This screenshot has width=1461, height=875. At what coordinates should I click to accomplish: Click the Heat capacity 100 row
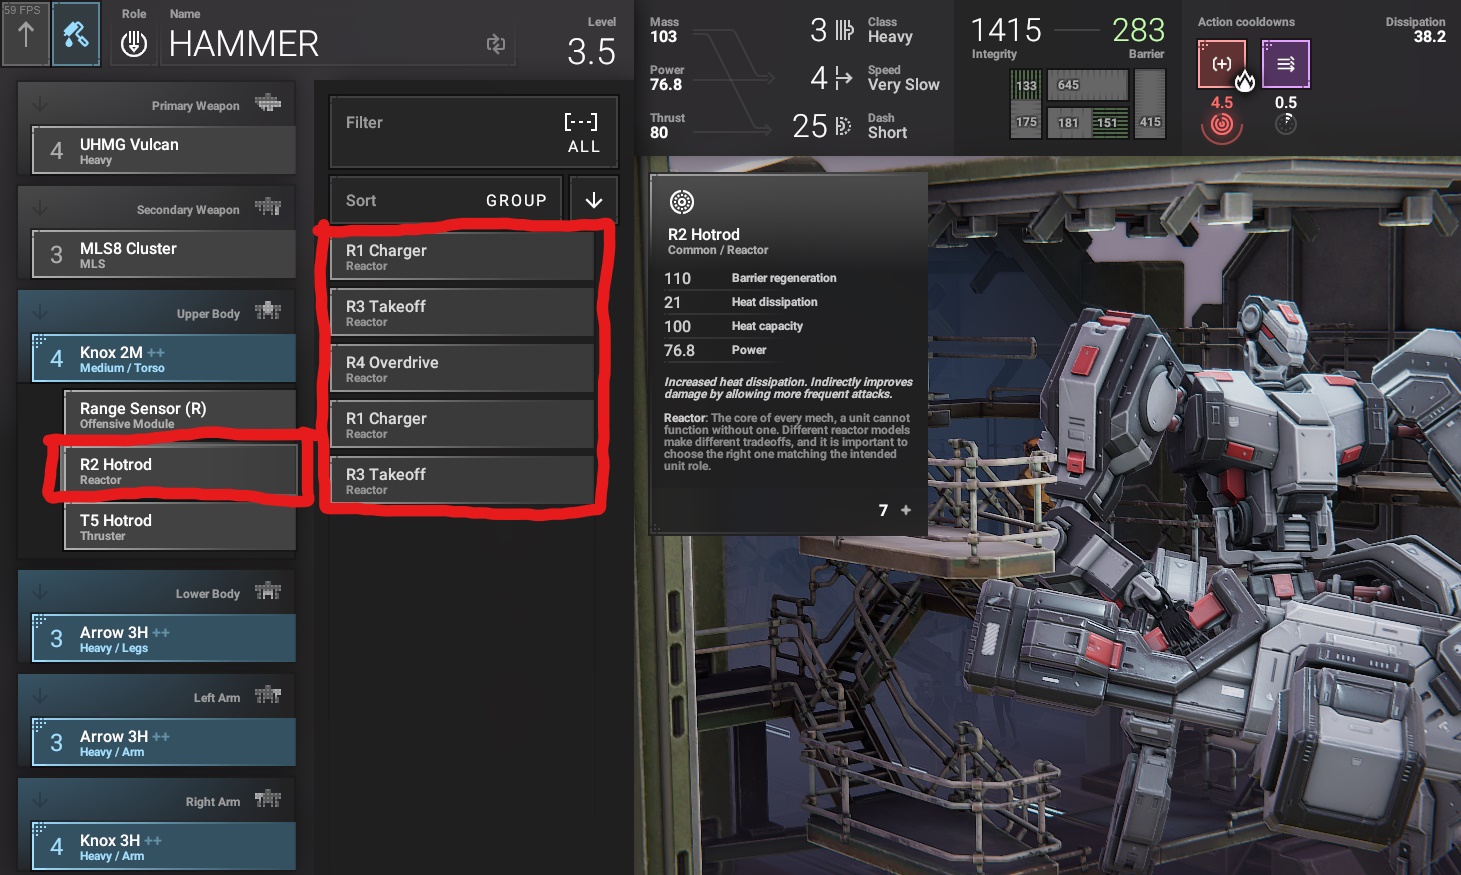coord(788,326)
